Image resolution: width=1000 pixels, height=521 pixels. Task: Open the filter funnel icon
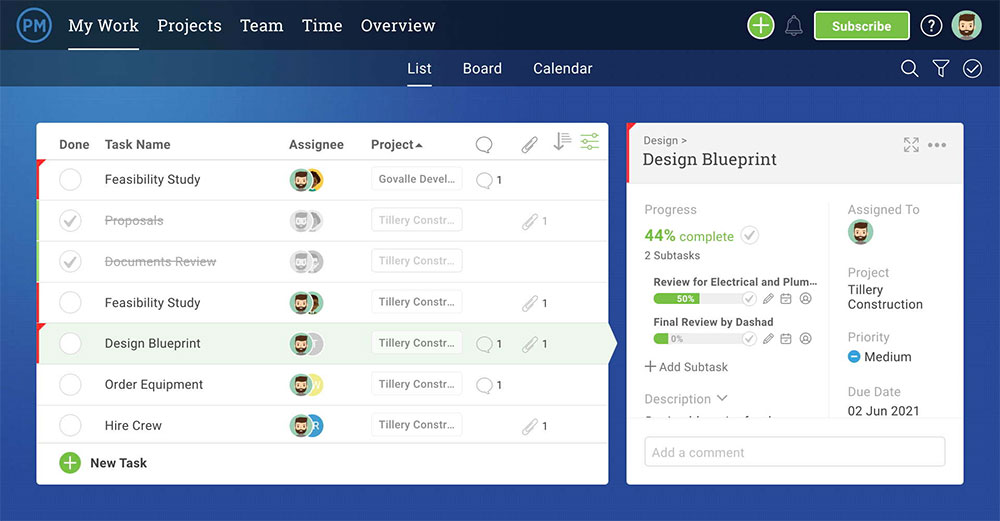pos(941,68)
